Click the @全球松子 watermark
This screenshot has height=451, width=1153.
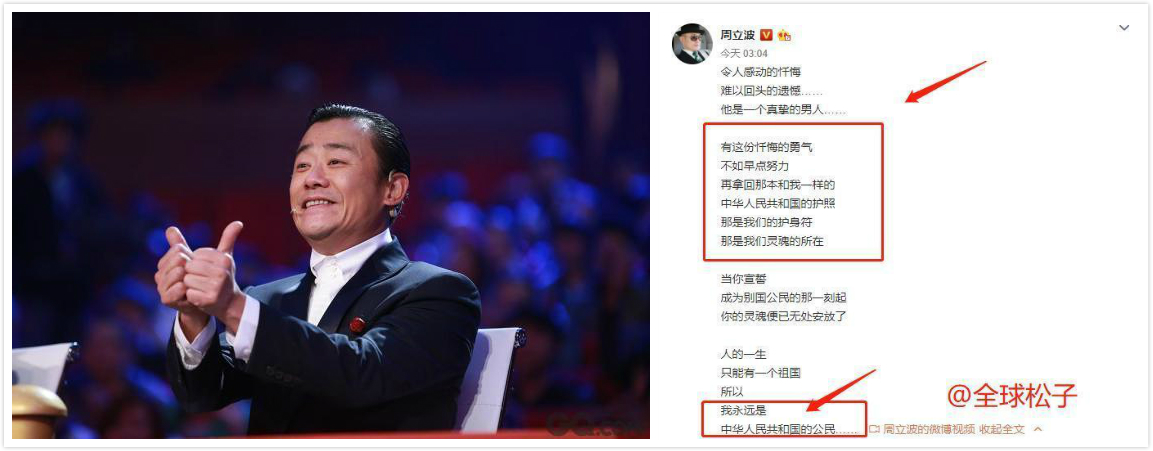point(1011,396)
